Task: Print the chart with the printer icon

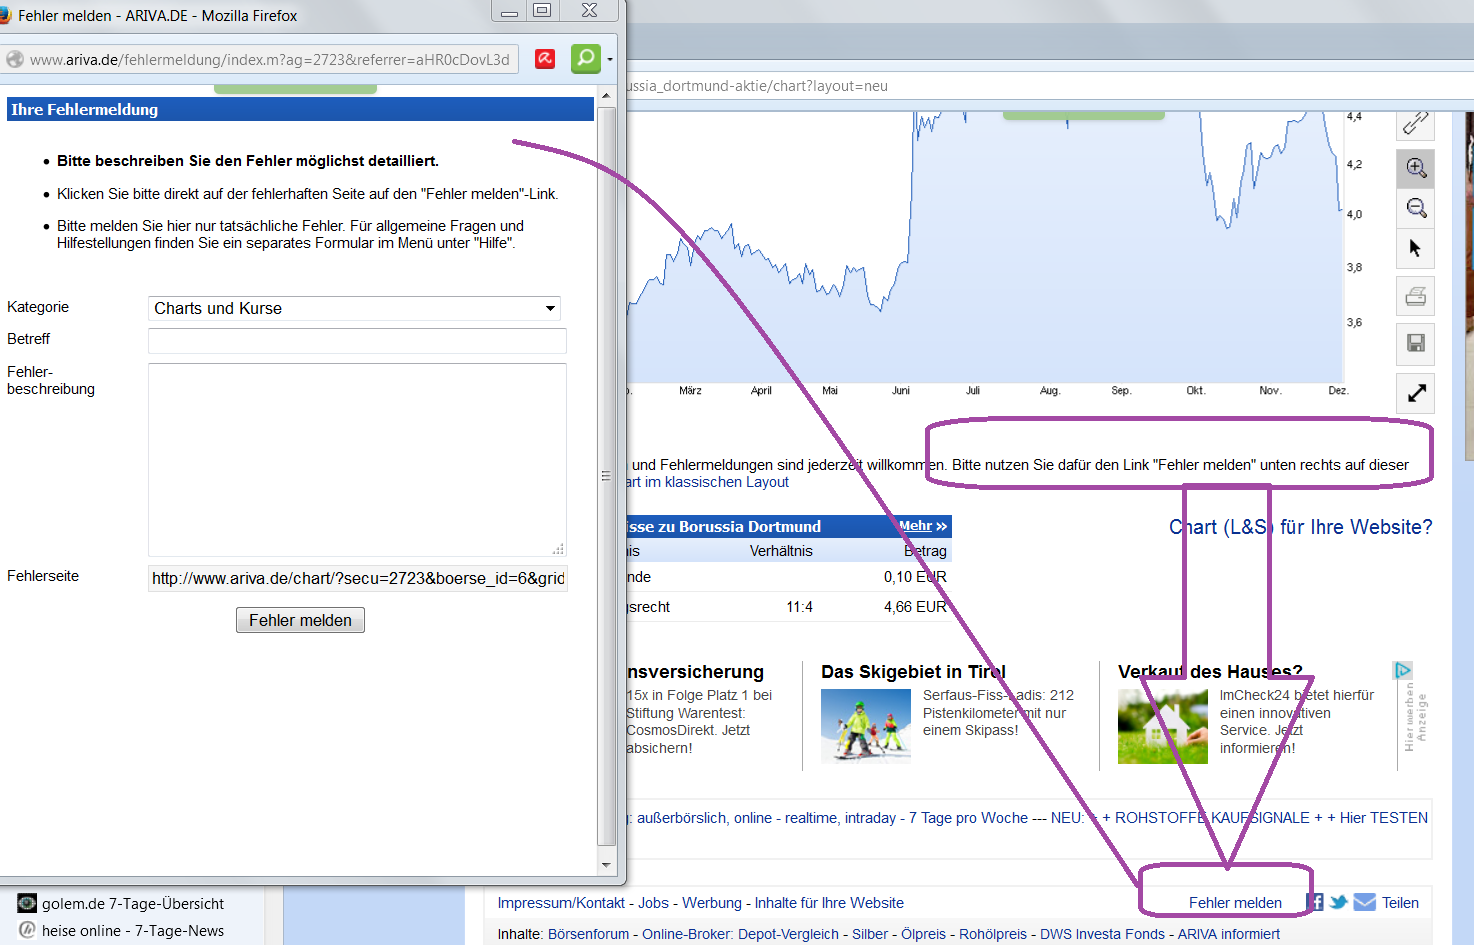Action: 1416,296
